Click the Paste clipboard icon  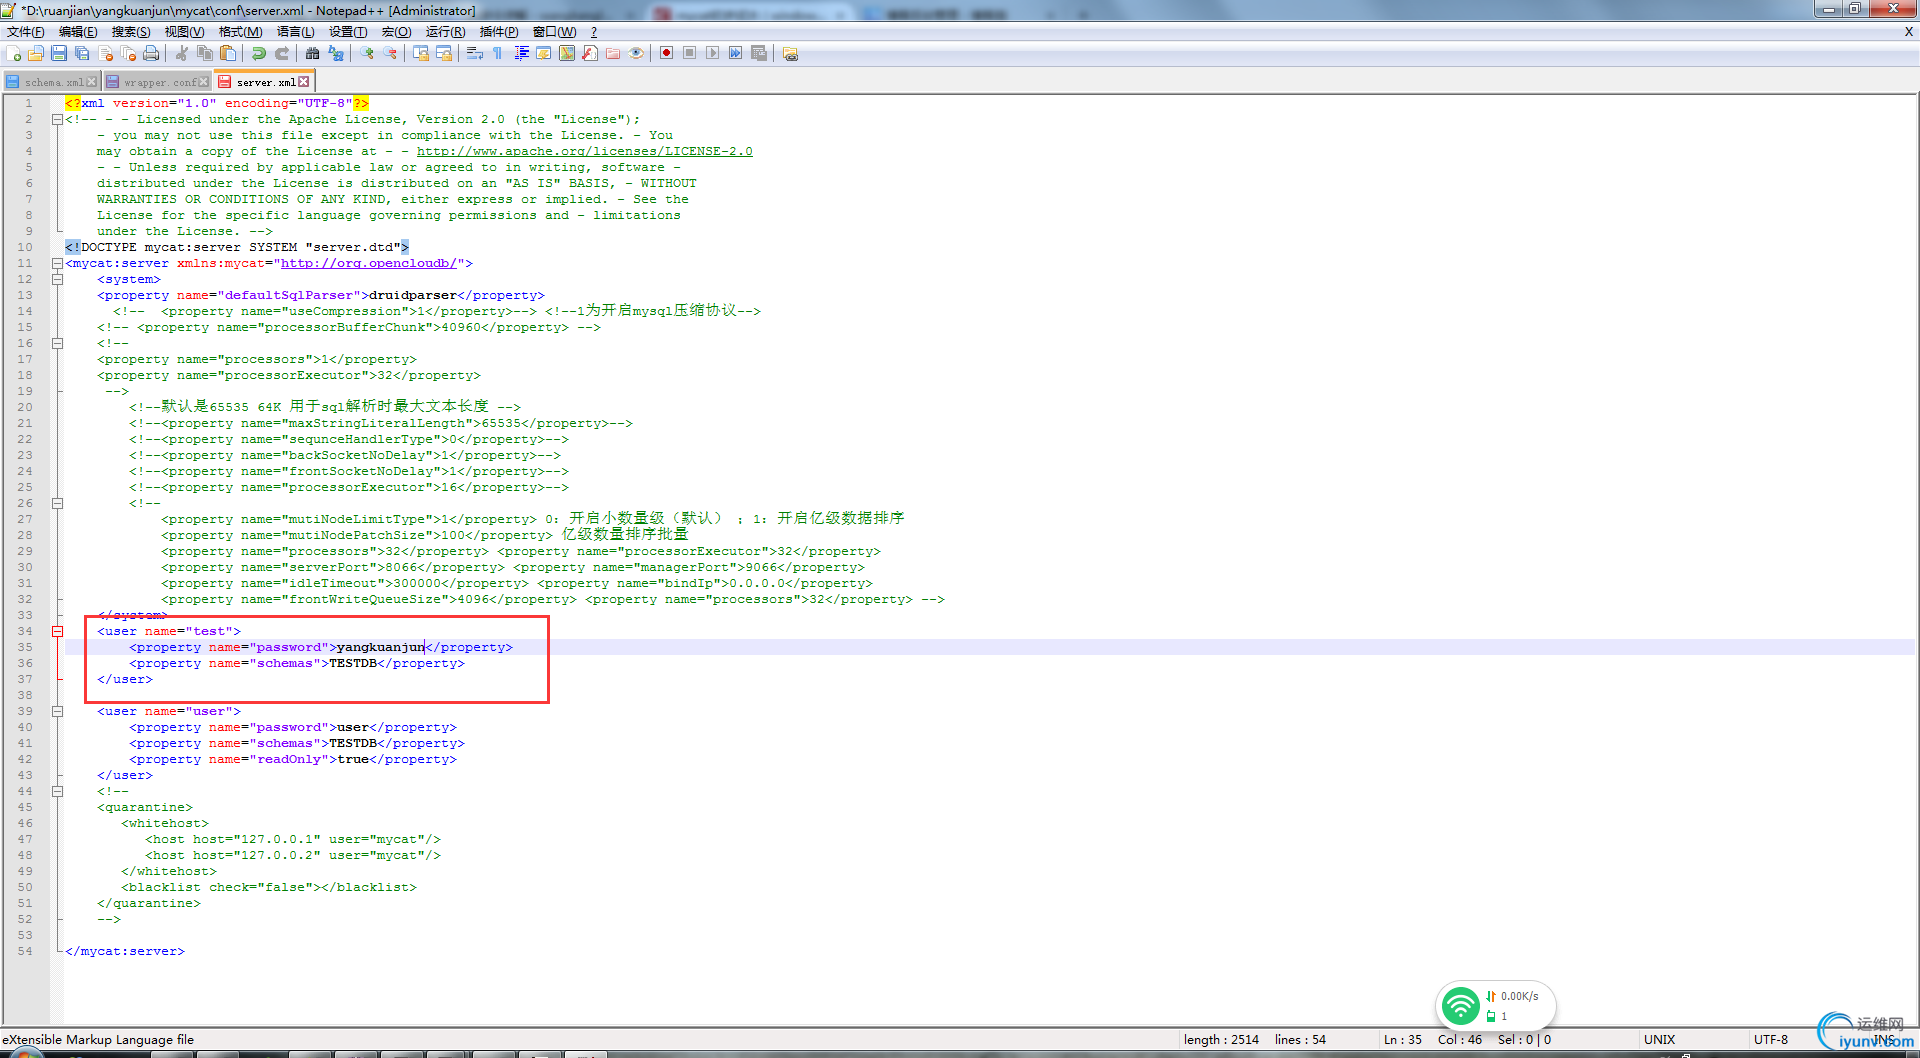tap(228, 53)
